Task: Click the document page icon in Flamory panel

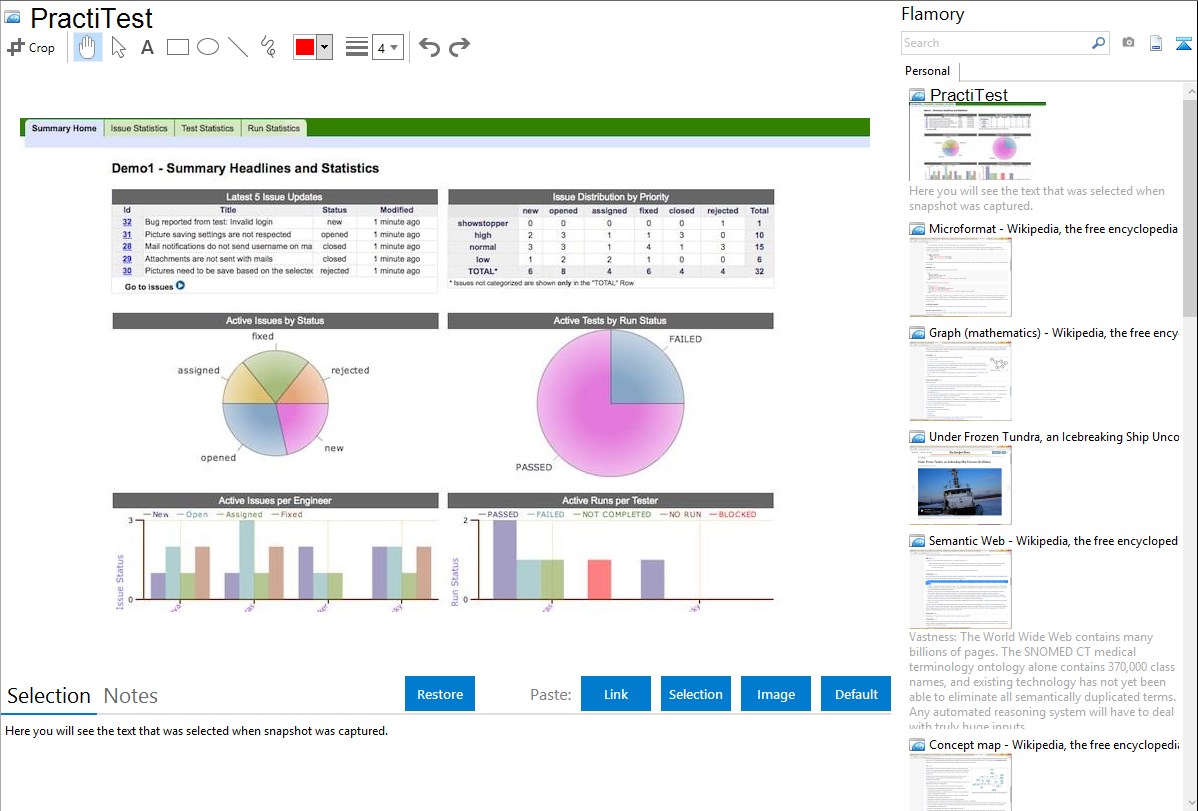Action: pos(1156,43)
